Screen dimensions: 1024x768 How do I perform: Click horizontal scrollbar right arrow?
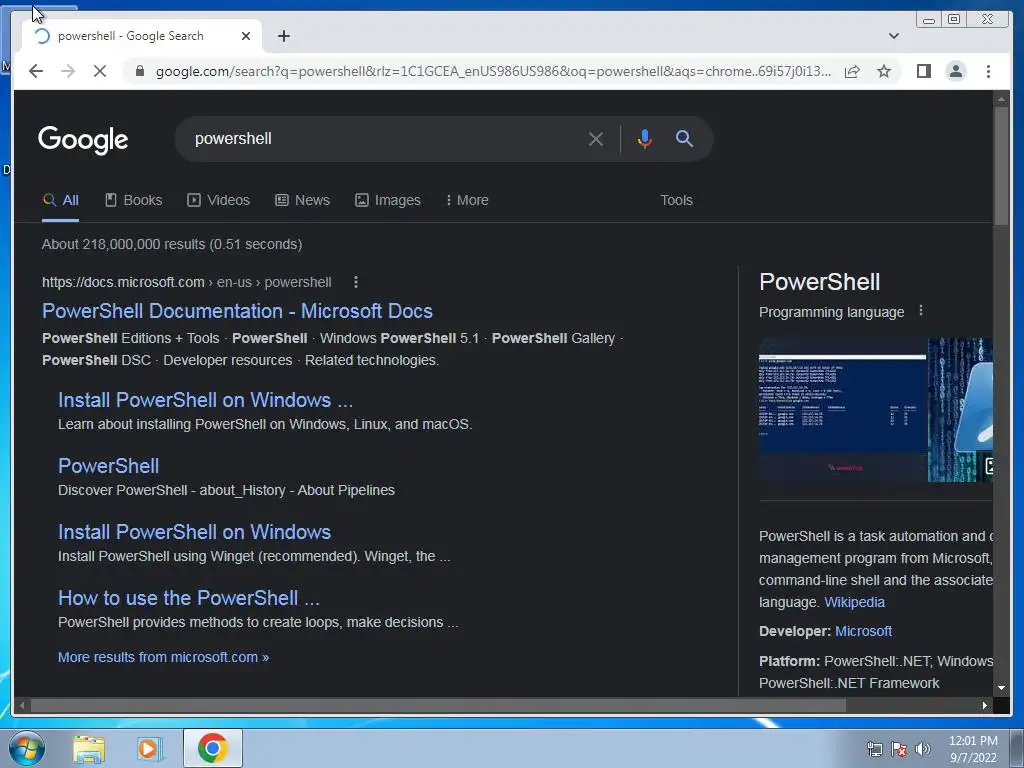pos(985,705)
